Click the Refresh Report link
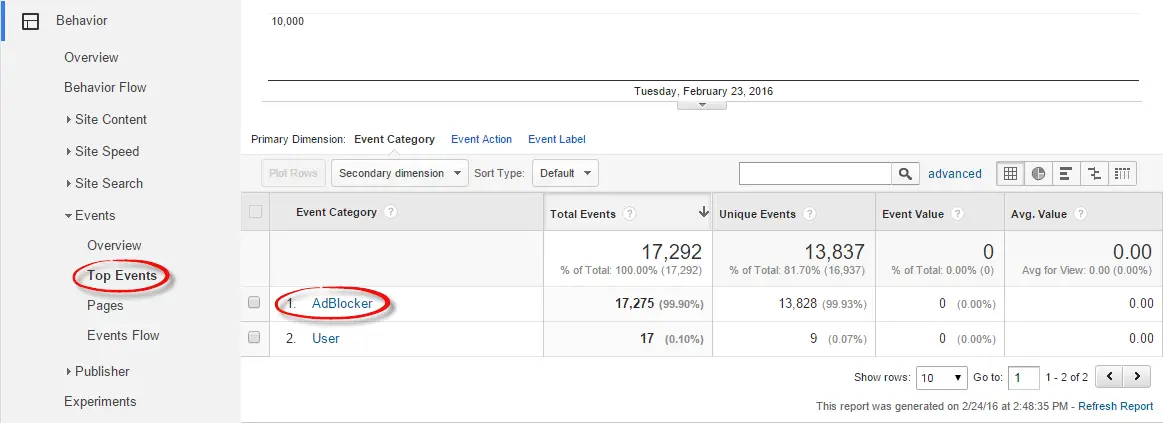This screenshot has height=423, width=1163. [1115, 406]
